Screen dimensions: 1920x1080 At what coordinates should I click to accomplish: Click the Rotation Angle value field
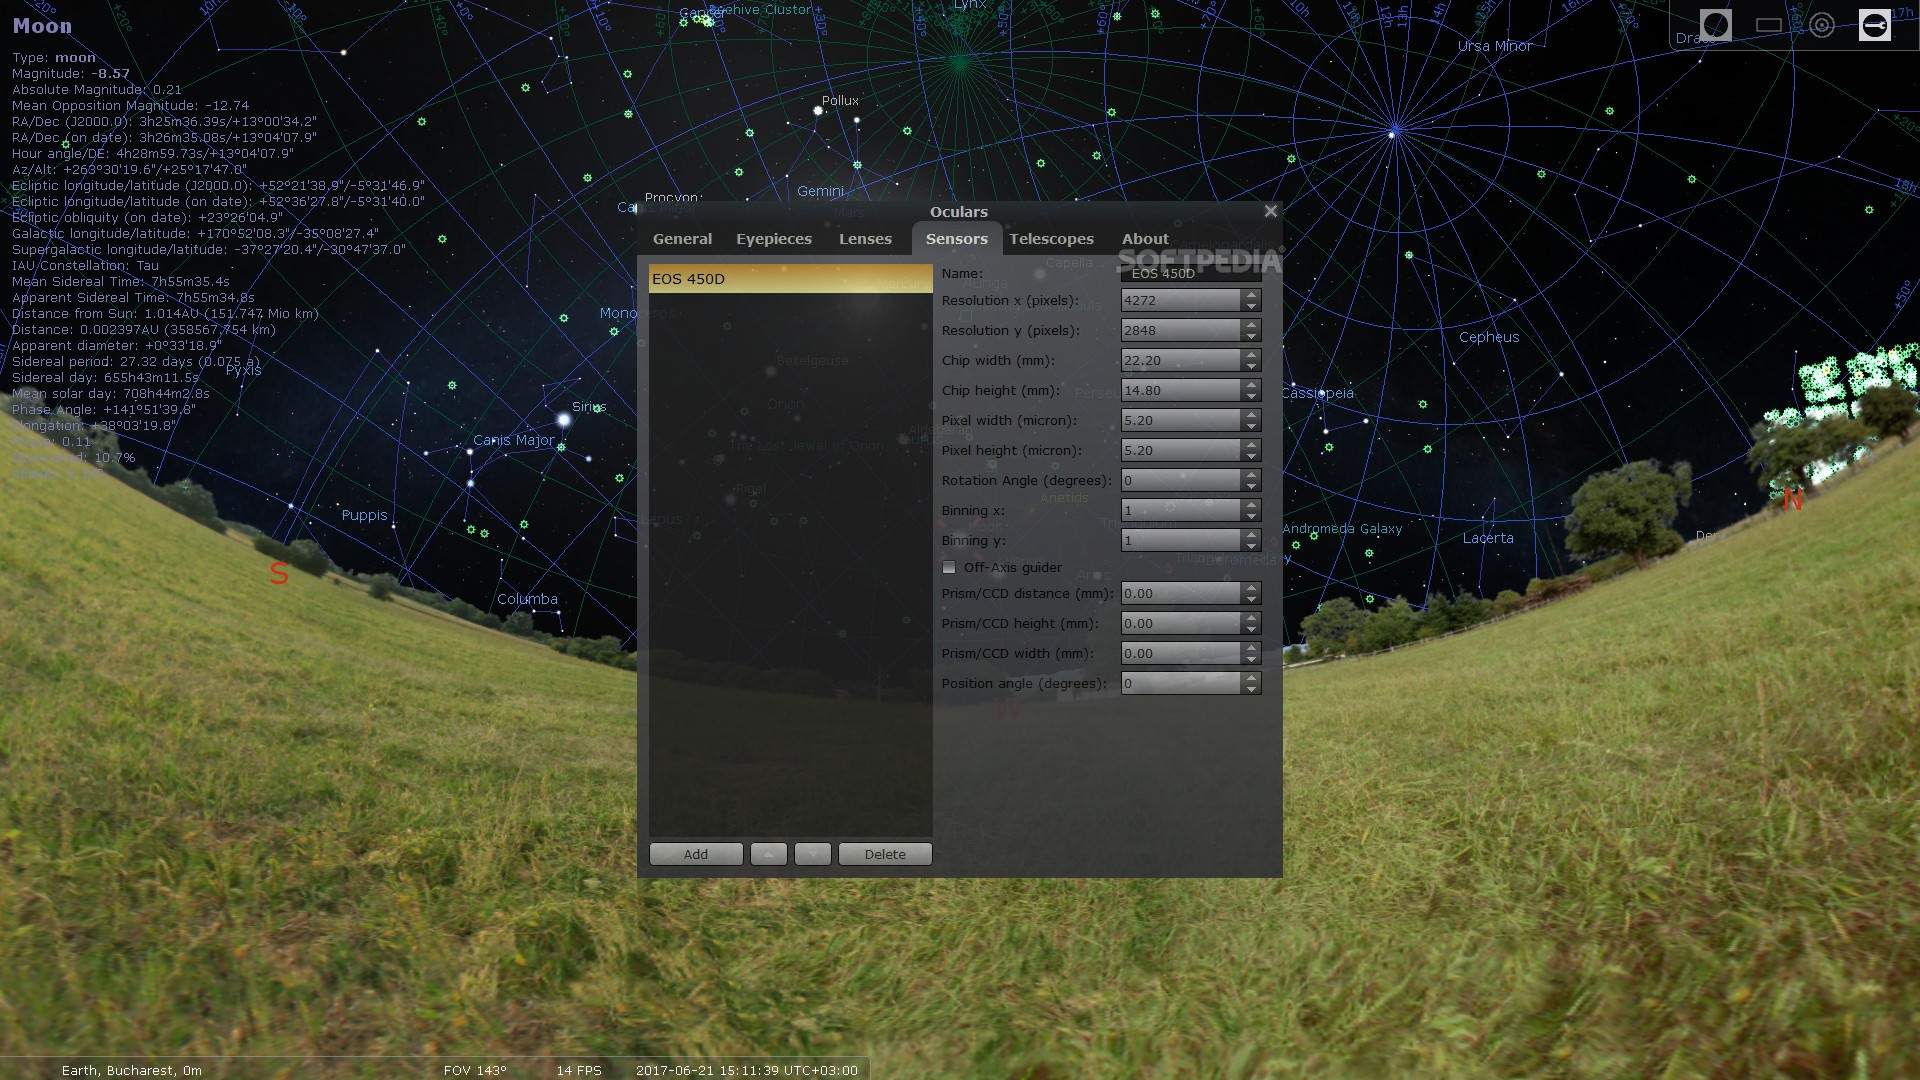tap(1181, 480)
